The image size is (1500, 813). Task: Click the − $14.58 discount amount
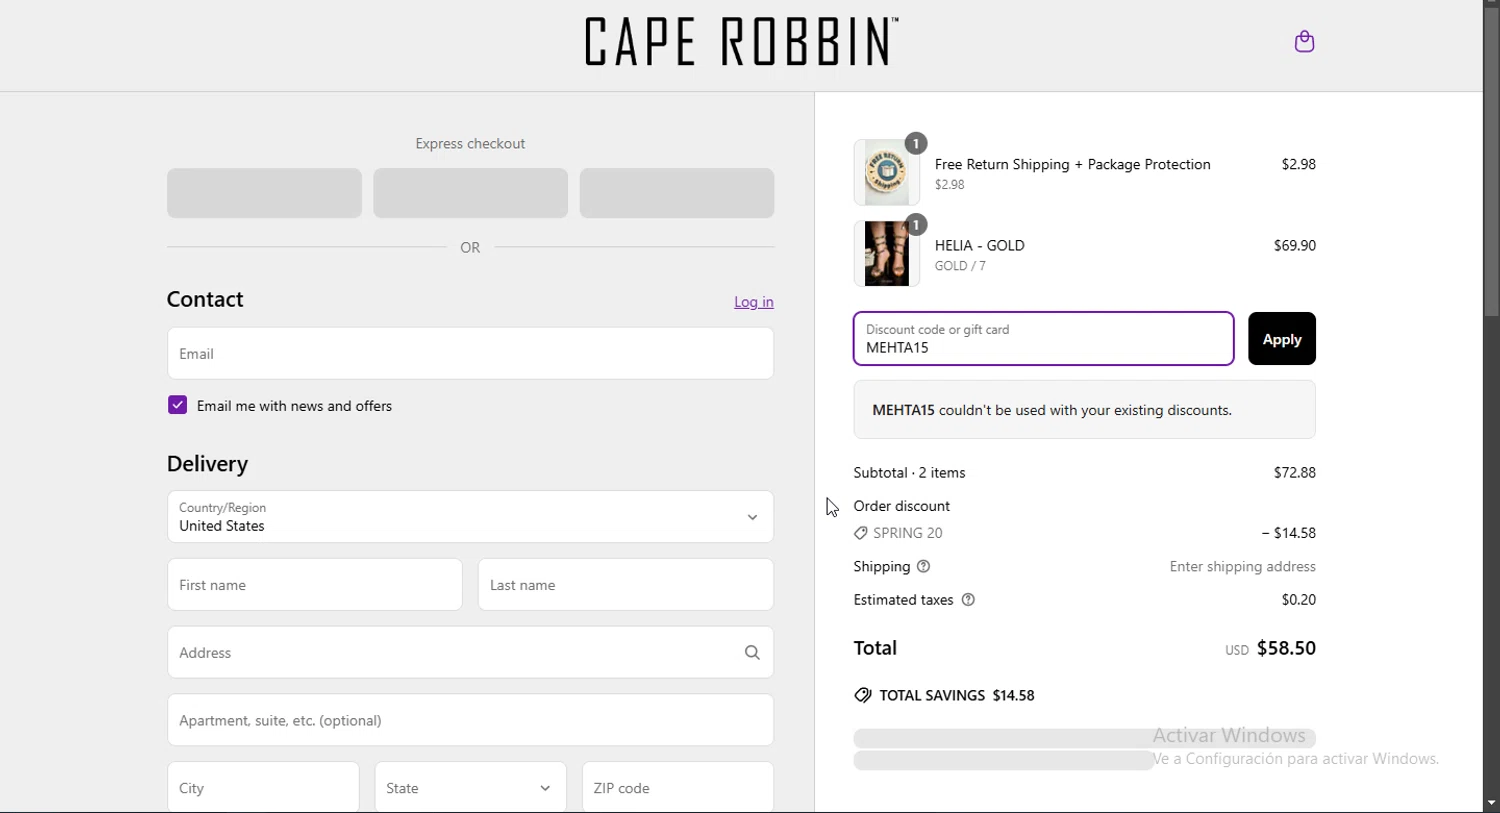tap(1289, 533)
